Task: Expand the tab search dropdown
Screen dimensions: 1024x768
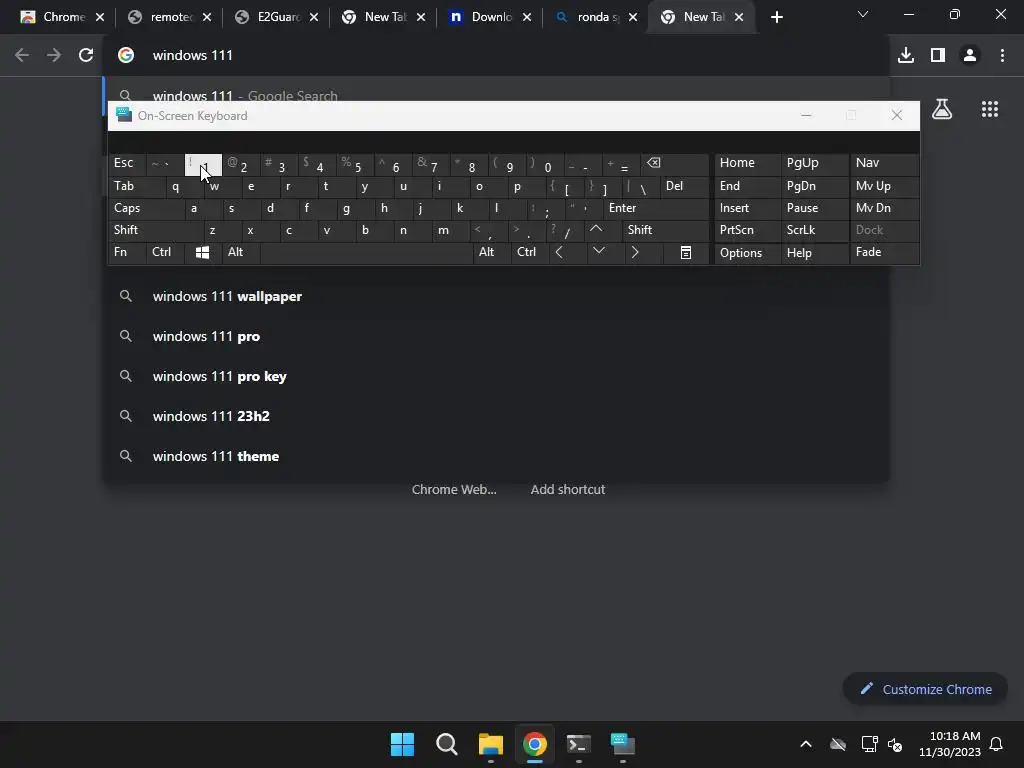Action: [x=863, y=14]
